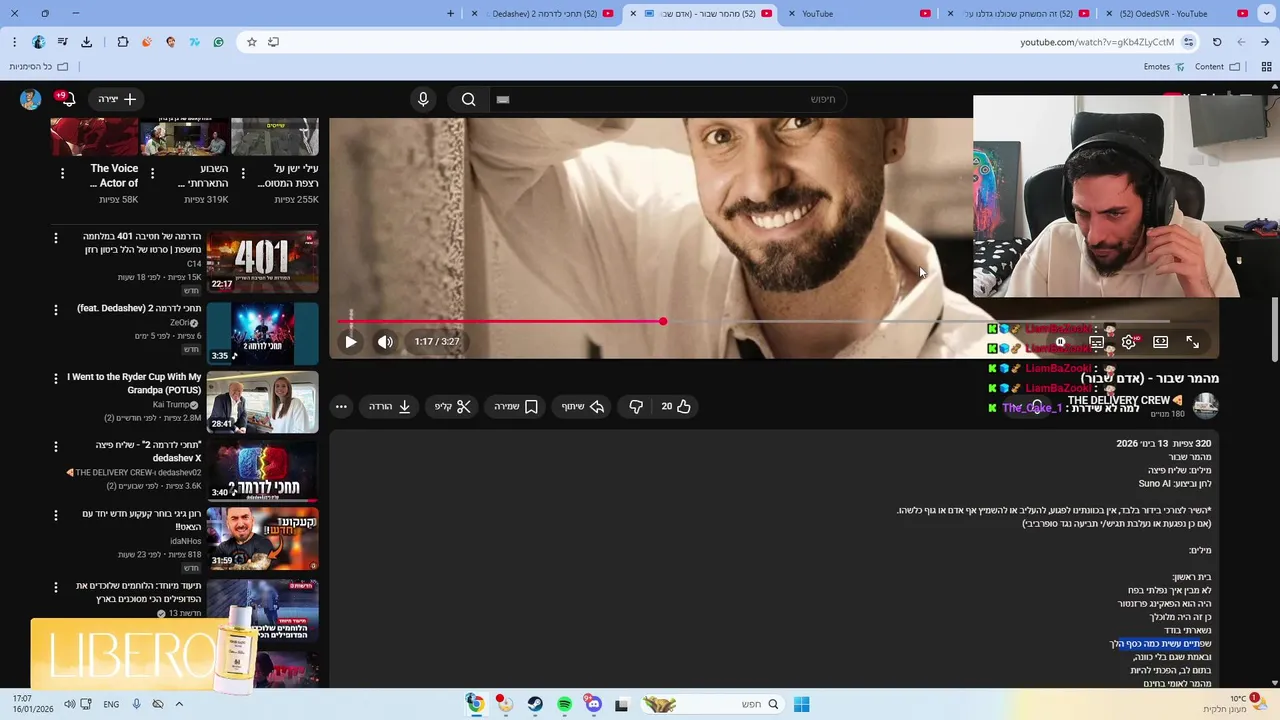Open the יצירה create menu
The height and width of the screenshot is (720, 1280).
click(117, 99)
